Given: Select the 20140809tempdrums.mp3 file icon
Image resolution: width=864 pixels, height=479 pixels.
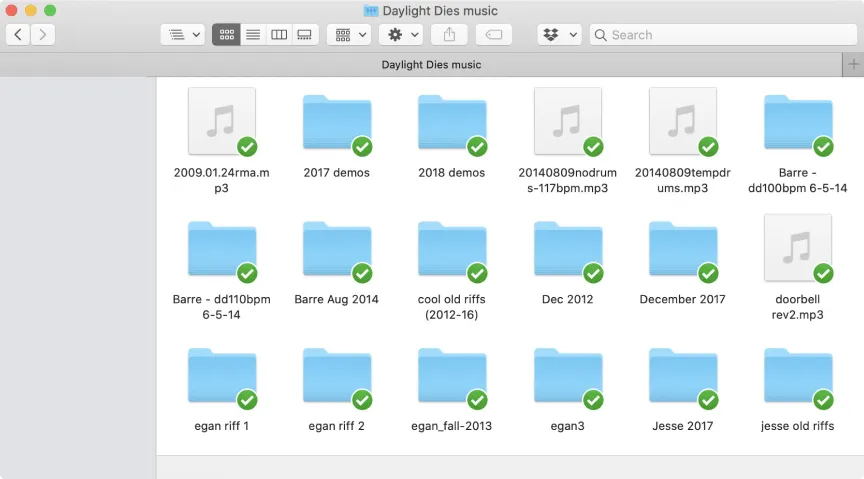Looking at the screenshot, I should click(x=683, y=121).
